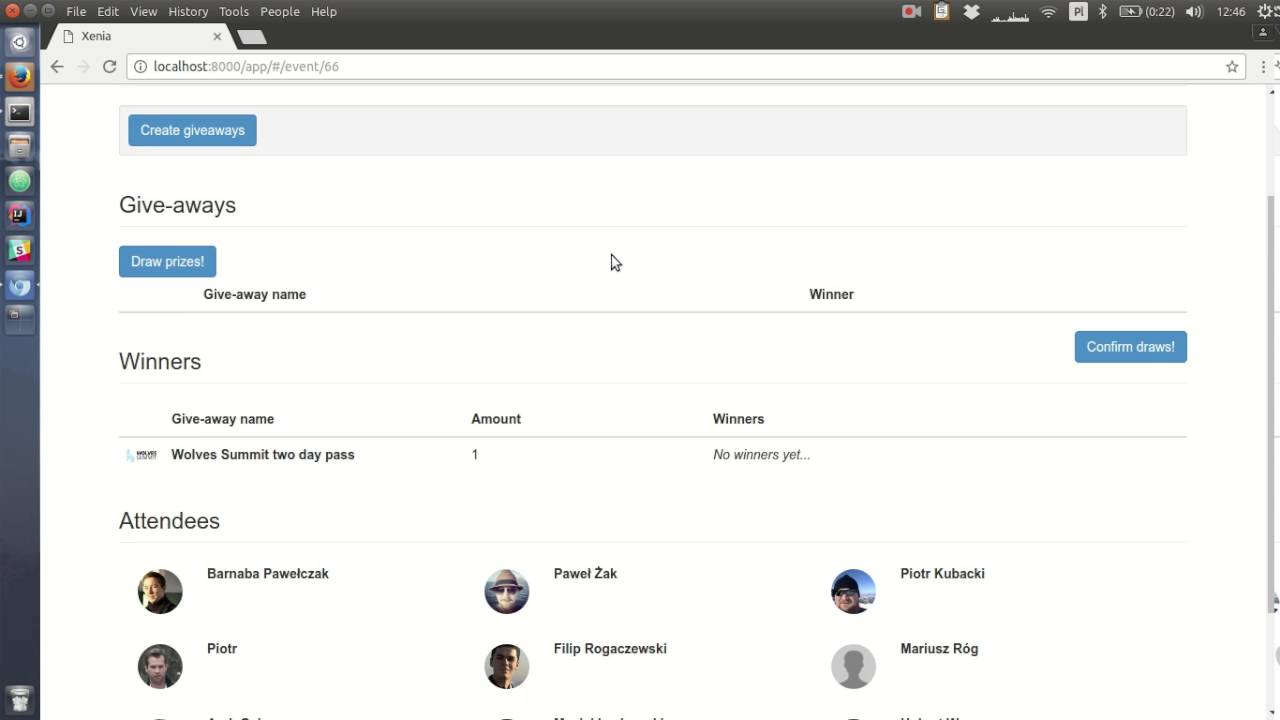Screen dimensions: 1280x720
Task: Open the workspace switcher dock icon
Action: [x=19, y=319]
